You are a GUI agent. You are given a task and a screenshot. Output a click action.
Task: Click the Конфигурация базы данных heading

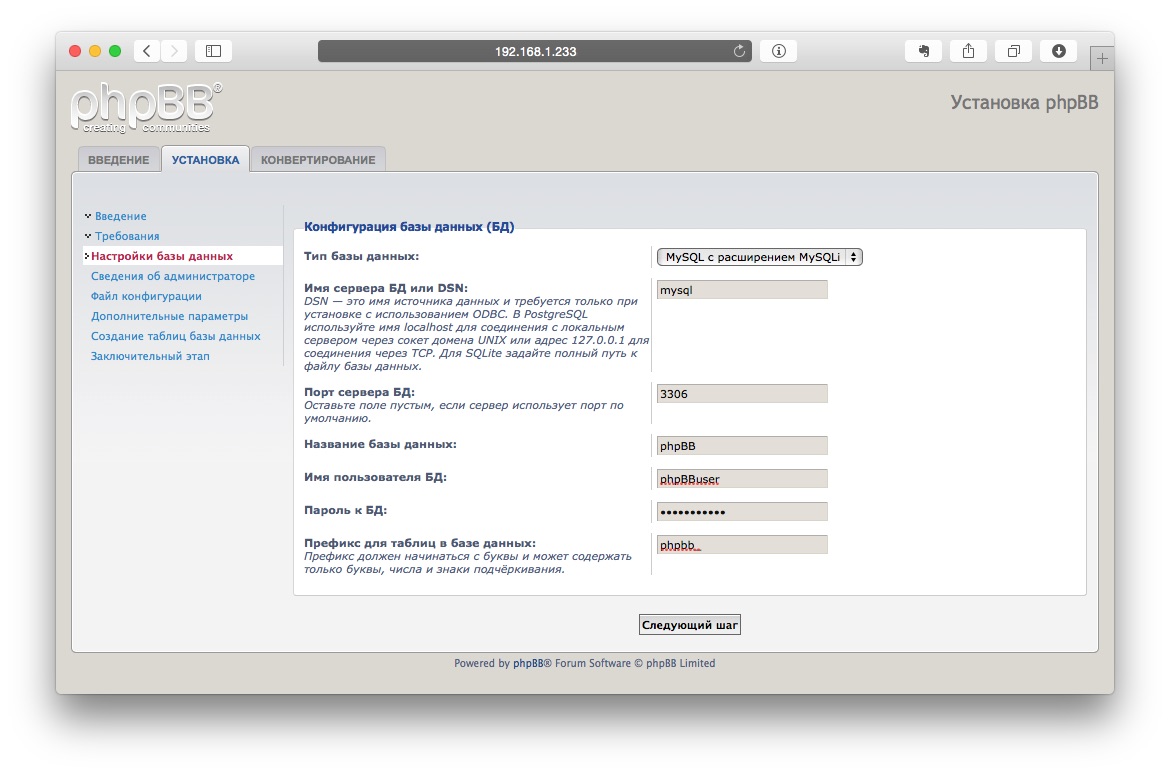[x=409, y=227]
